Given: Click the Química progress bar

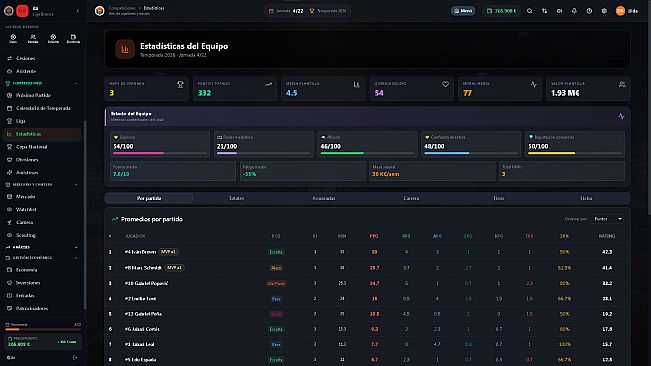Looking at the screenshot, I should click(x=160, y=153).
